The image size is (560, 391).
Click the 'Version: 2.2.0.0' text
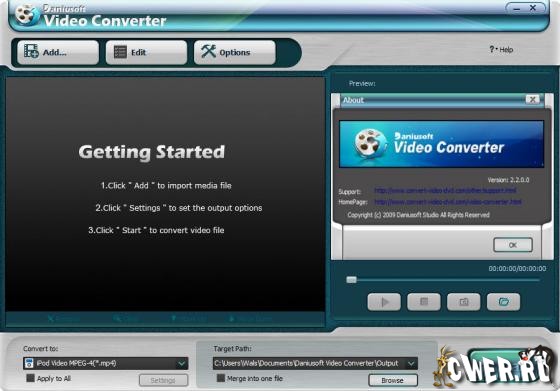point(509,180)
